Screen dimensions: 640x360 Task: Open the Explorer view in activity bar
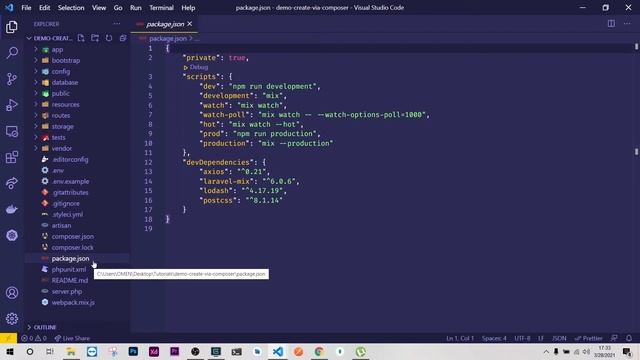[x=12, y=27]
